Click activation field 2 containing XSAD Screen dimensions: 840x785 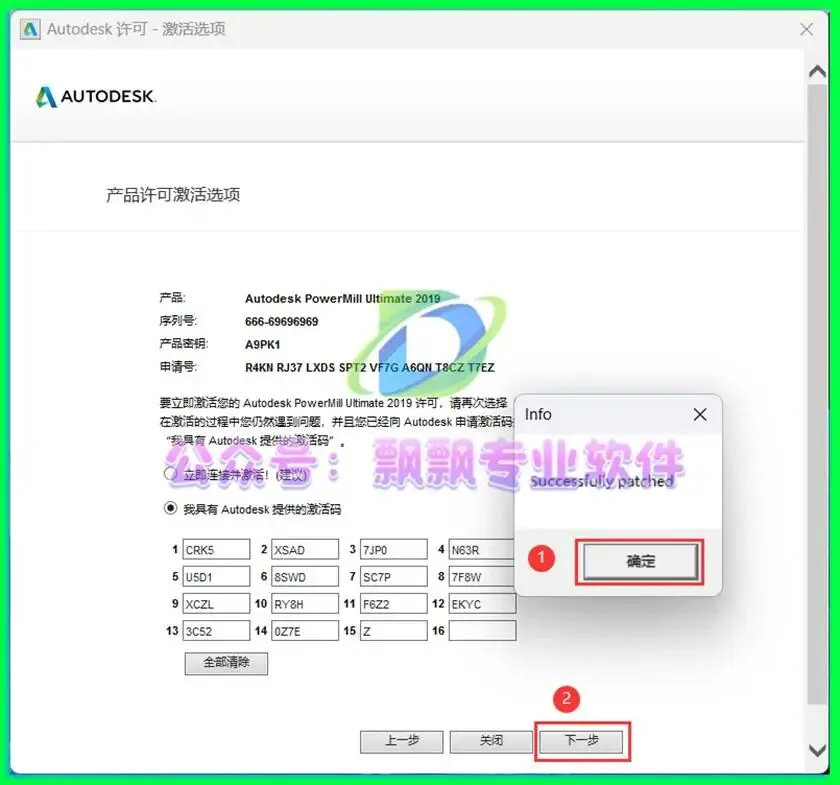(x=305, y=549)
